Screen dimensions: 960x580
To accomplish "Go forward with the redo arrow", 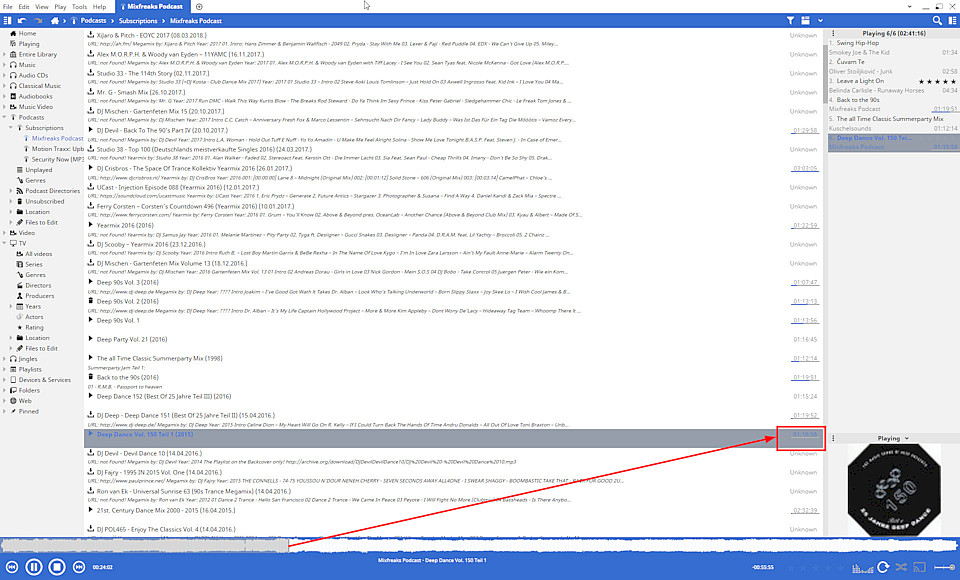I will pos(38,20).
